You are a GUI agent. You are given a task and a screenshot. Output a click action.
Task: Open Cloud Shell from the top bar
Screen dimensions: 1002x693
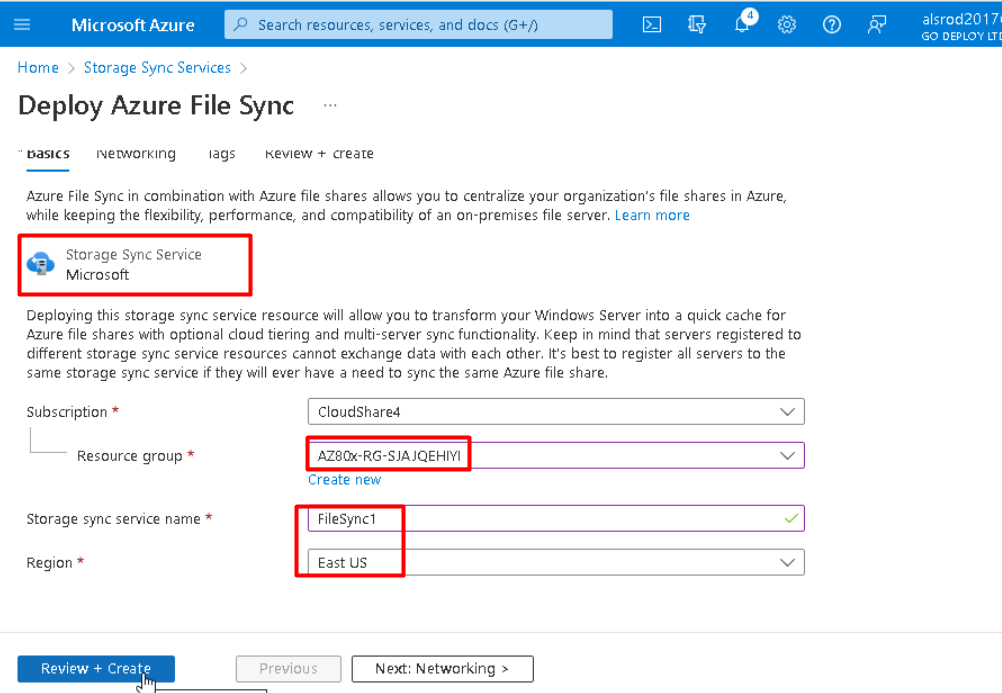[x=651, y=25]
